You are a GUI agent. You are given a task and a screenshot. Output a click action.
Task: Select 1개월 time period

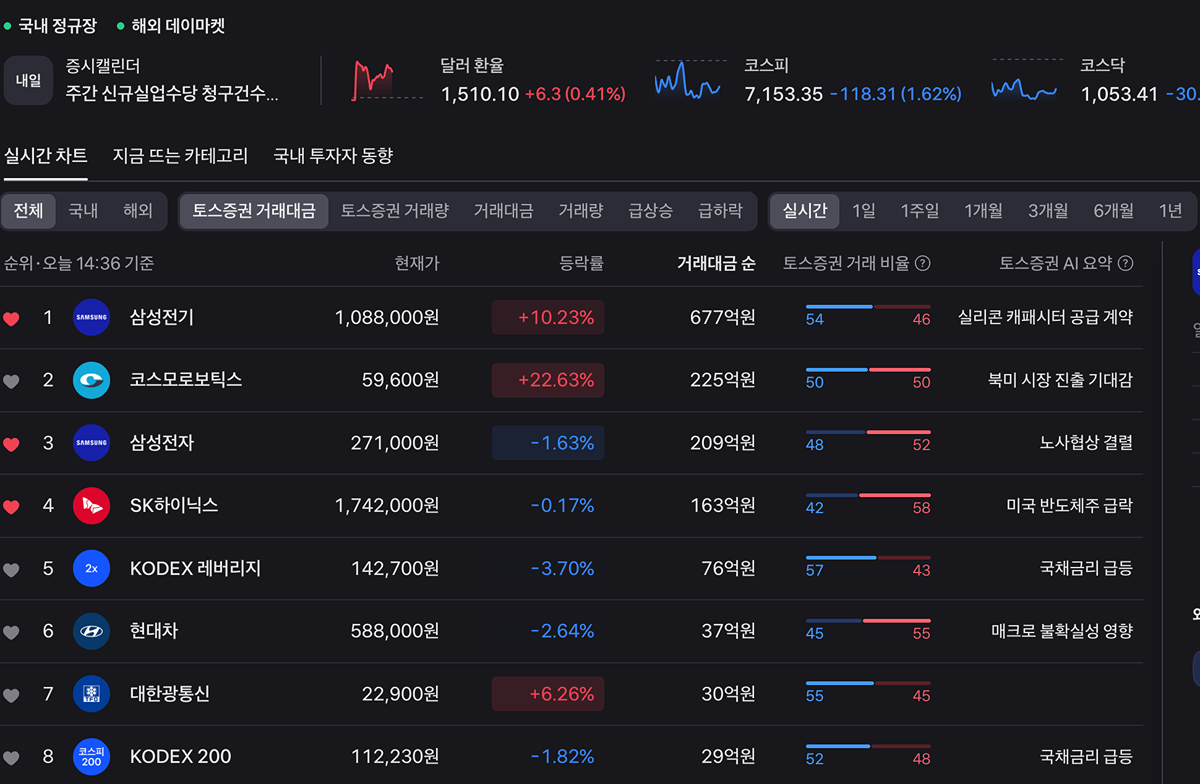point(983,211)
